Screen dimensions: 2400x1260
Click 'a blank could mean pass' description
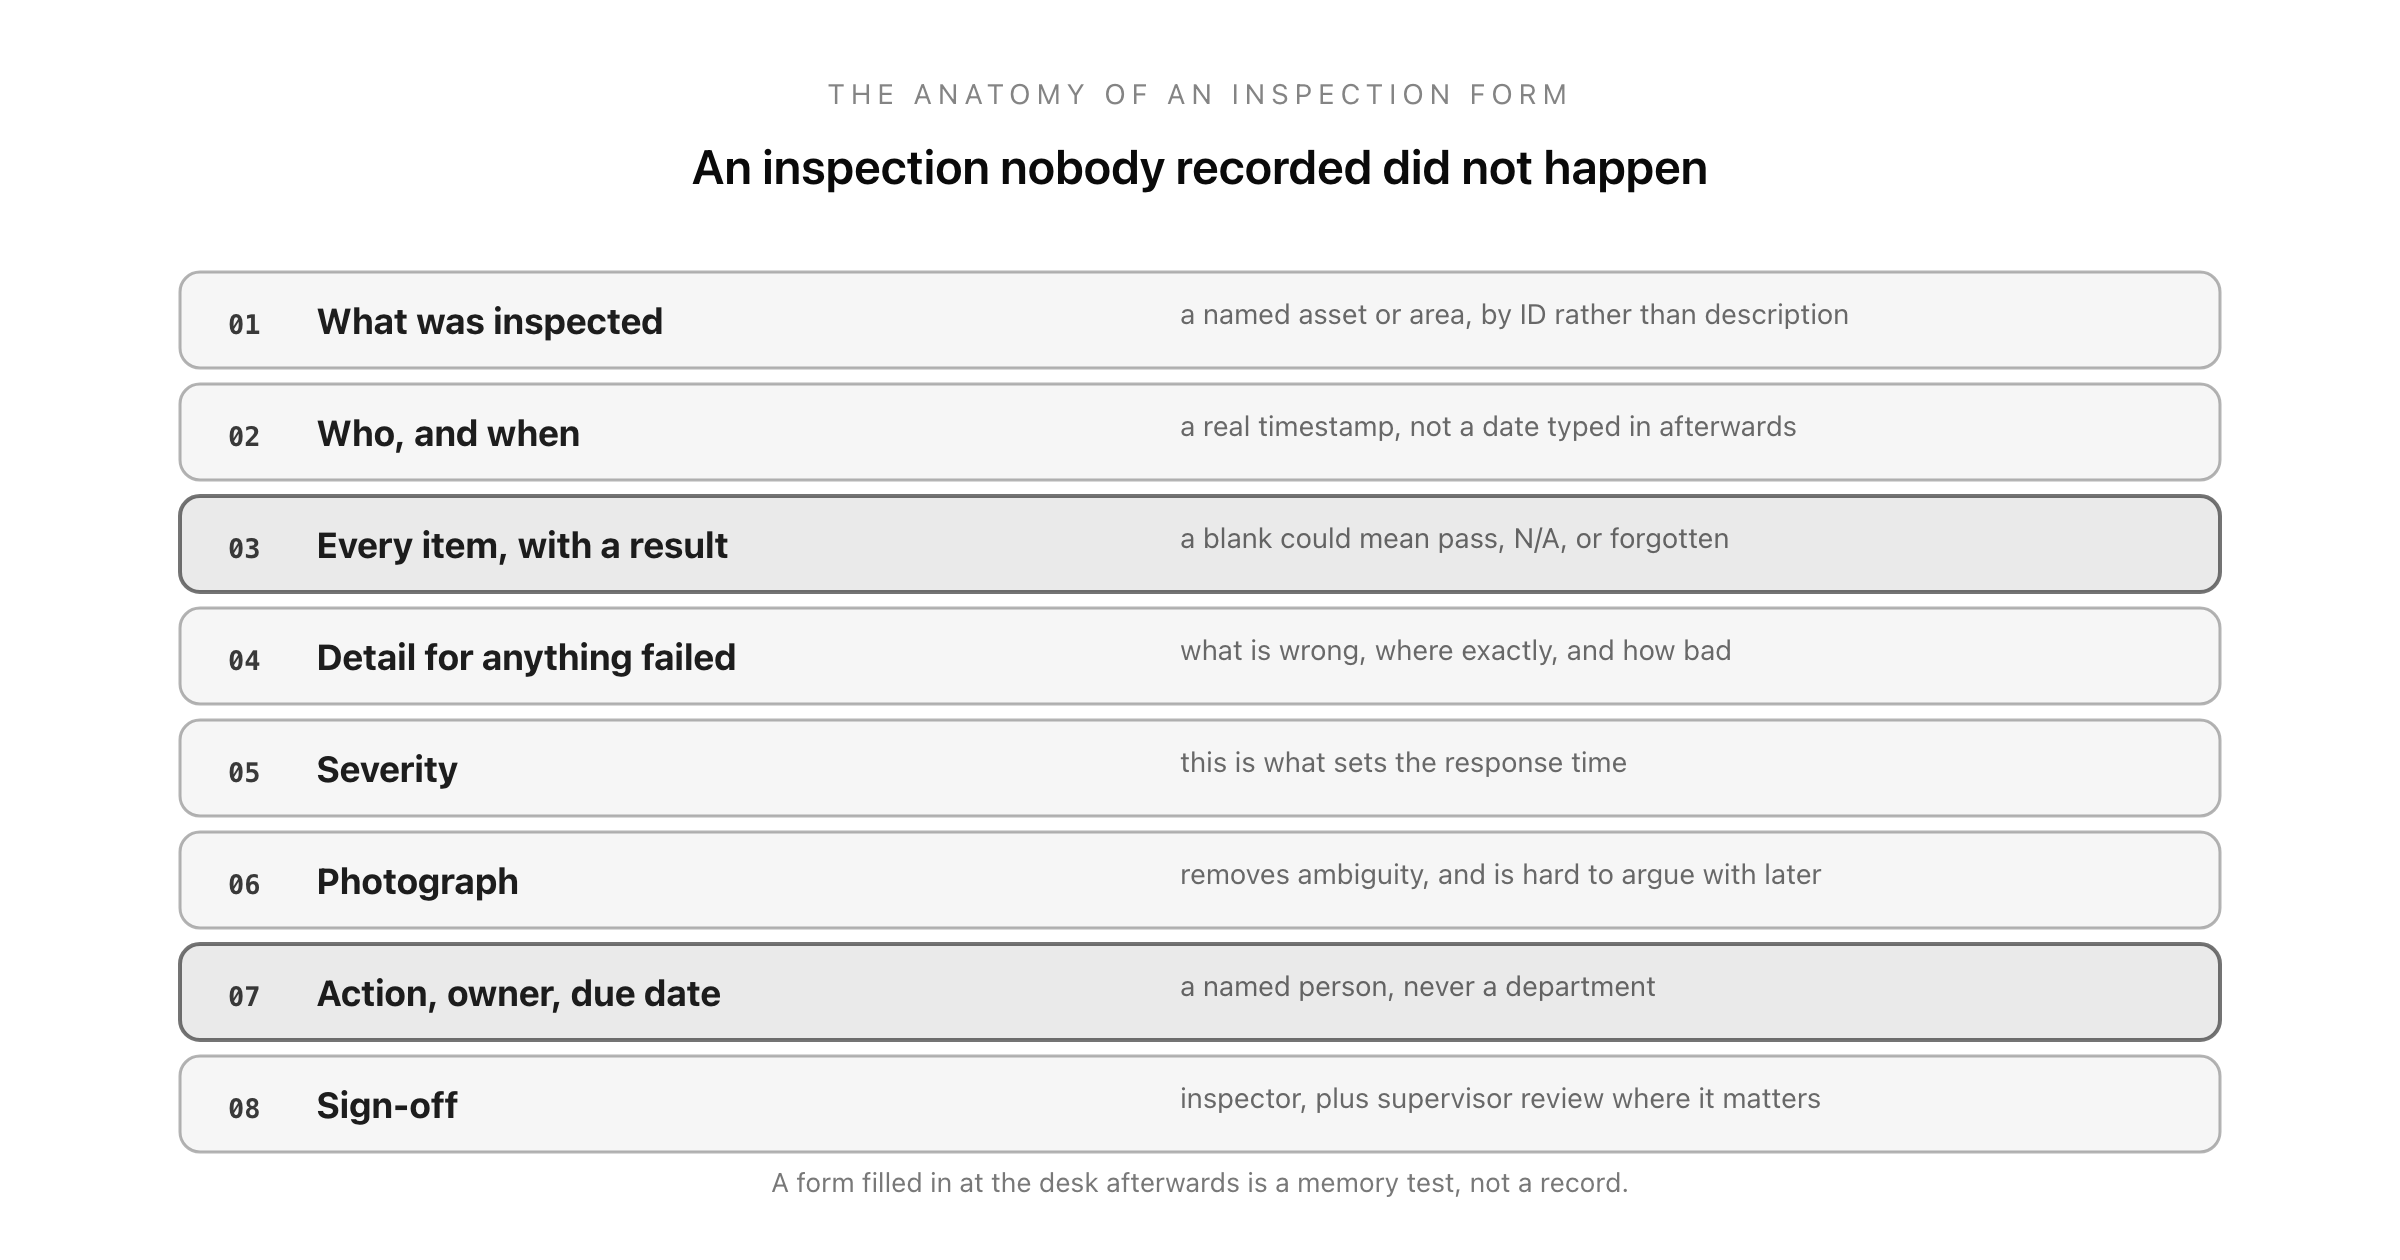point(1454,539)
